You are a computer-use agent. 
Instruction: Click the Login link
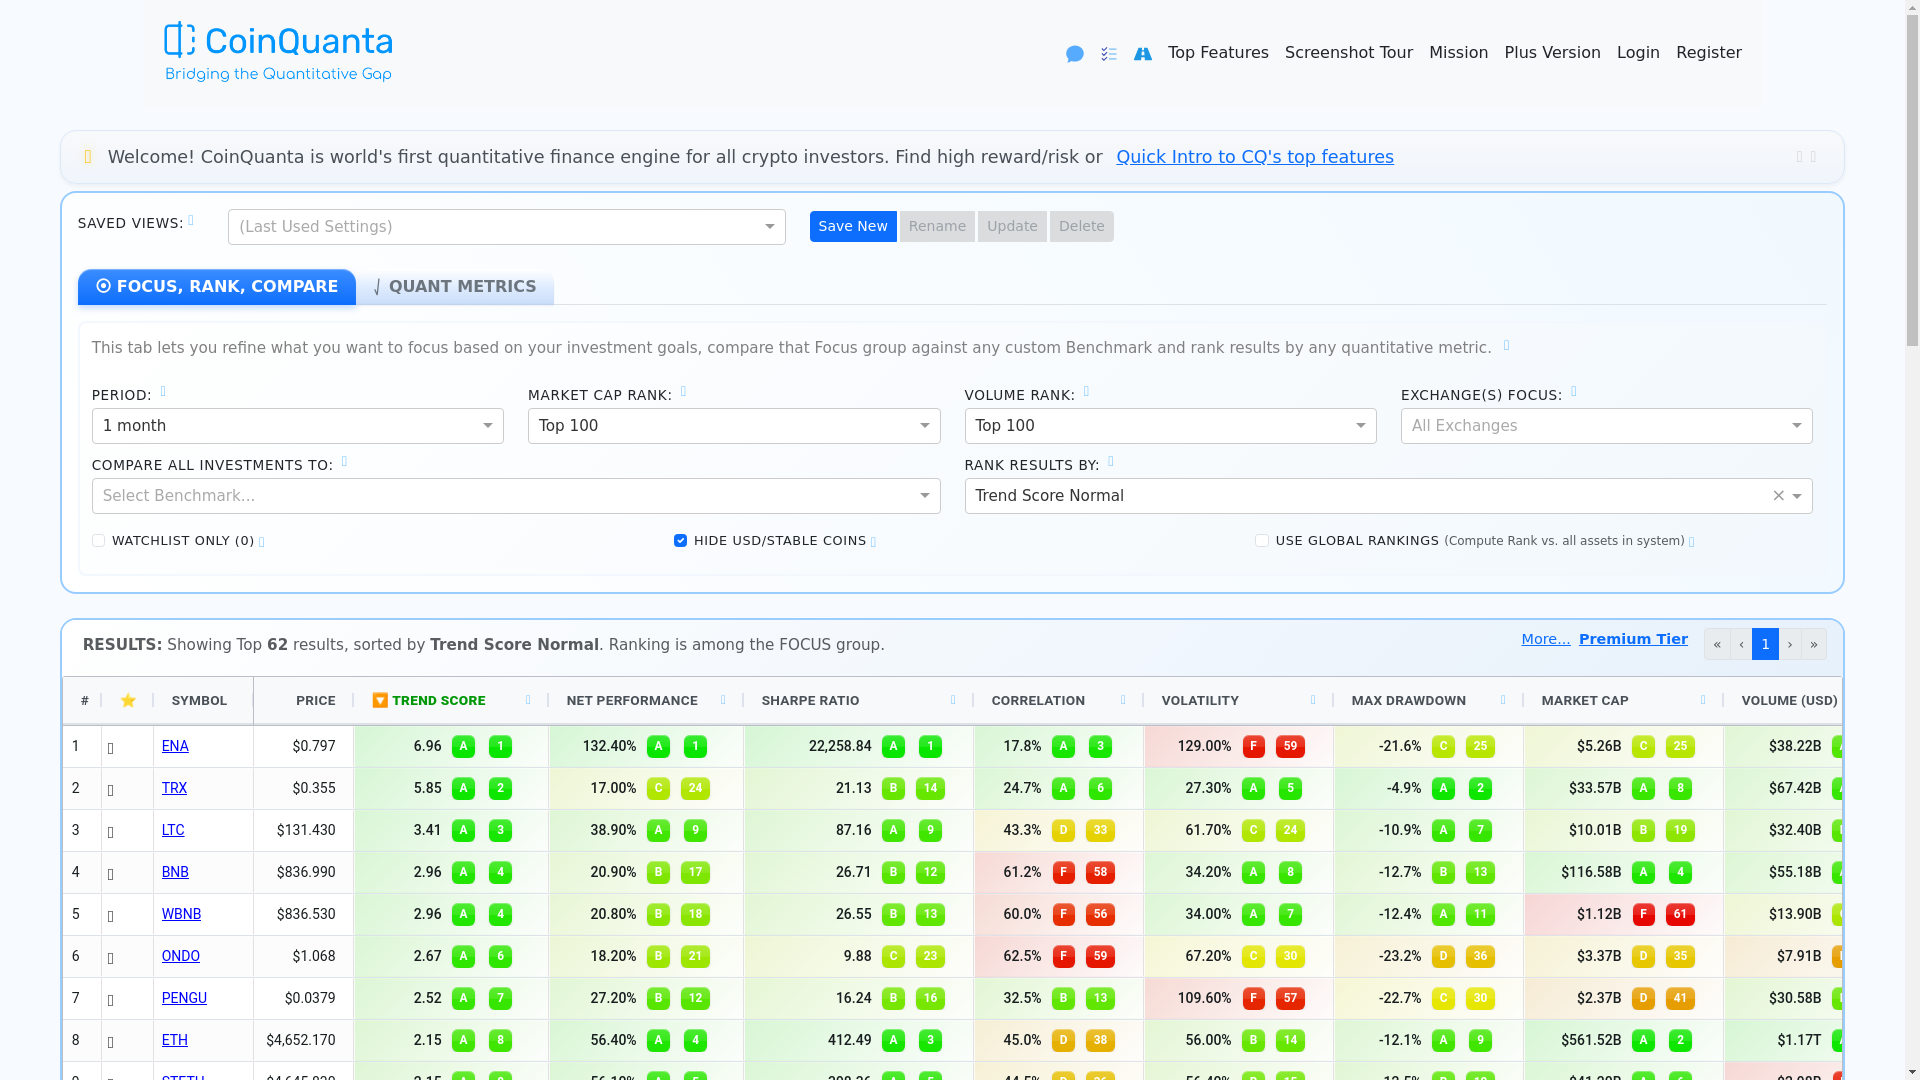(x=1638, y=53)
